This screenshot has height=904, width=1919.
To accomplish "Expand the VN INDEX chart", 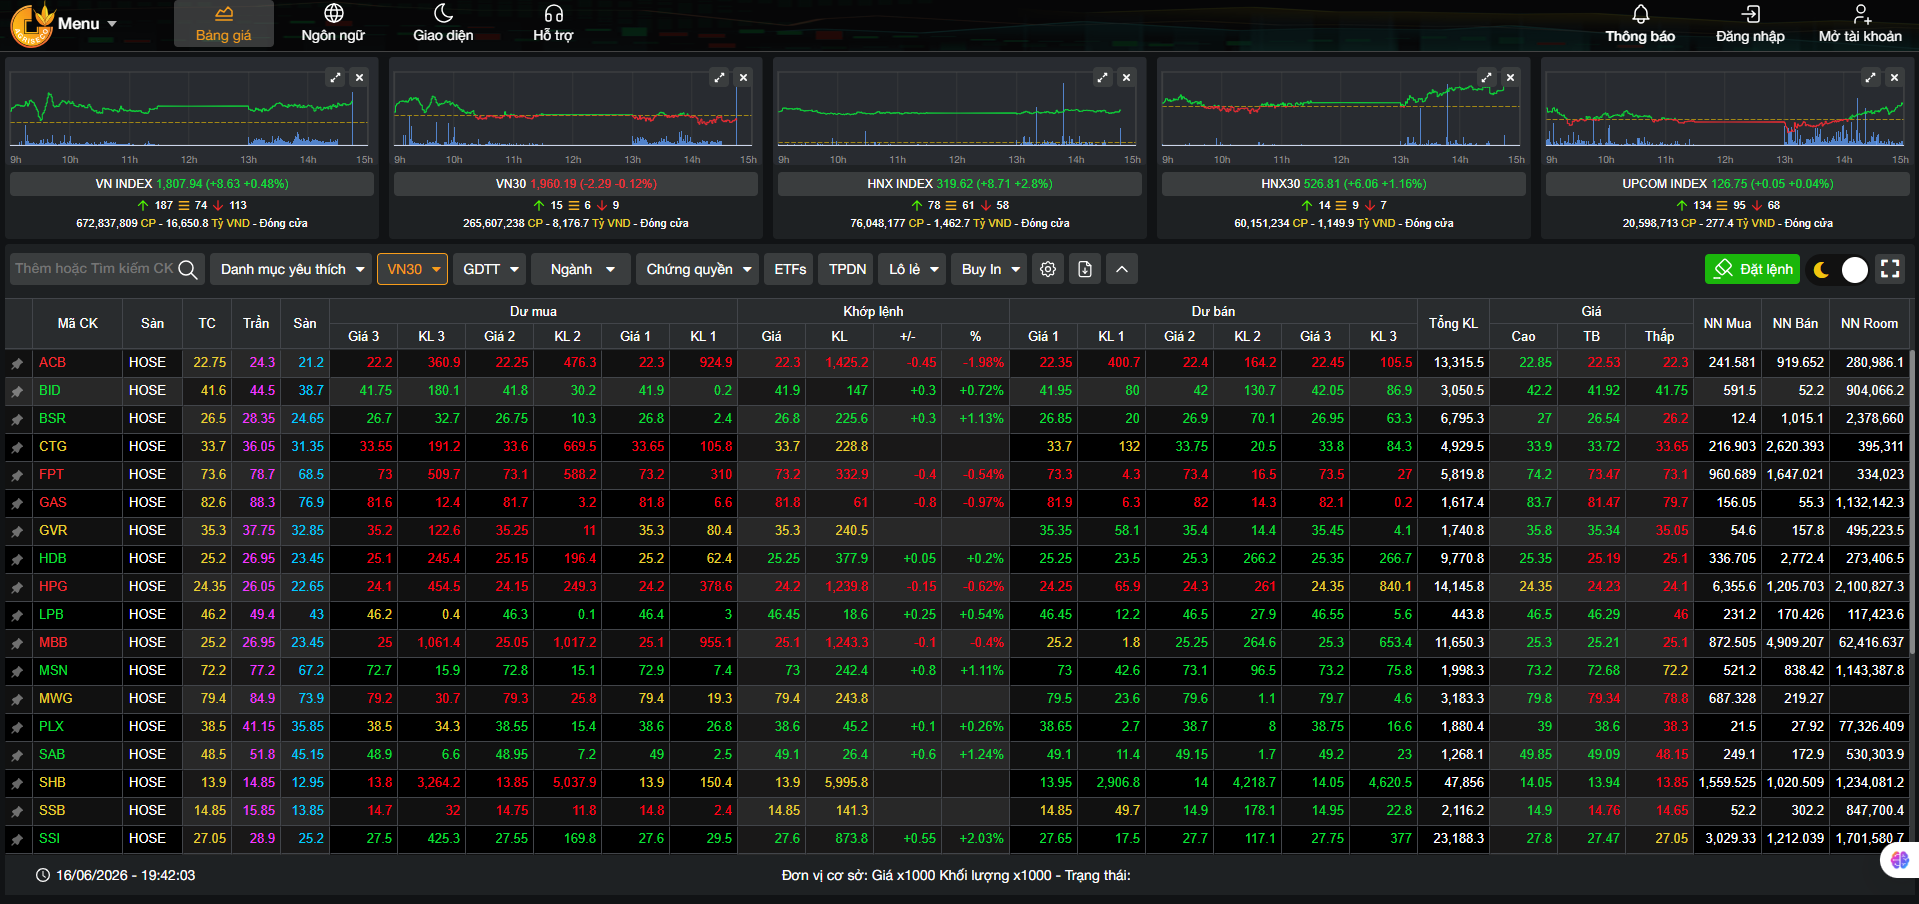I will pos(336,77).
